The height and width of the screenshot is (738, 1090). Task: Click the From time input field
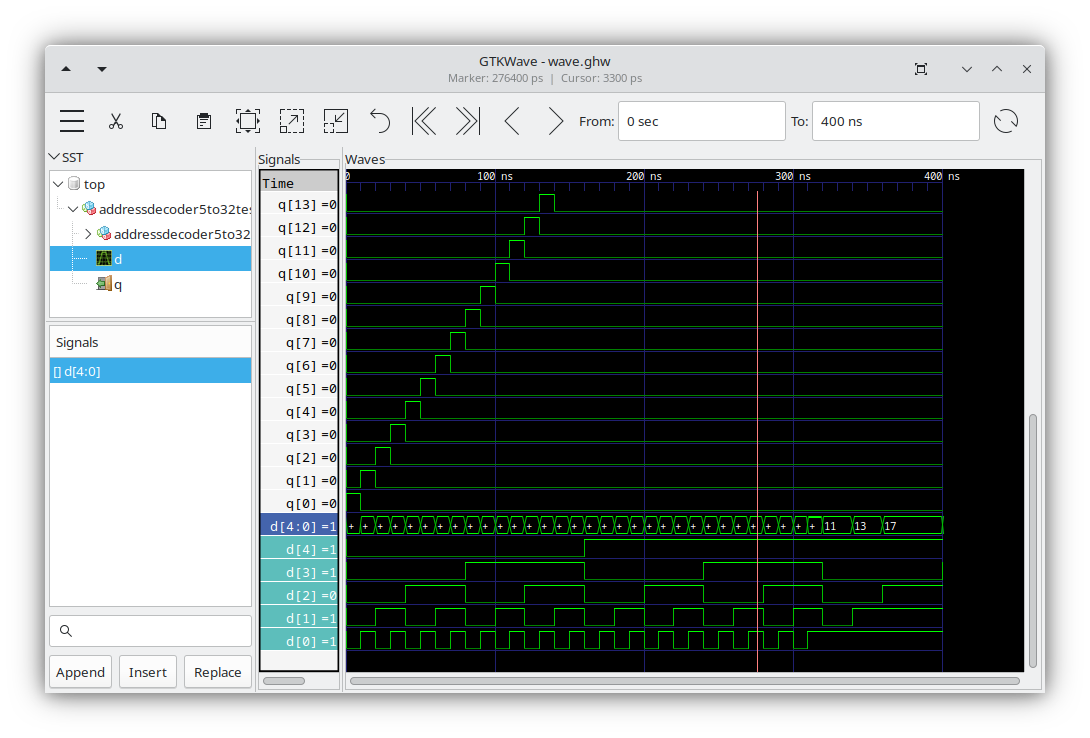701,121
